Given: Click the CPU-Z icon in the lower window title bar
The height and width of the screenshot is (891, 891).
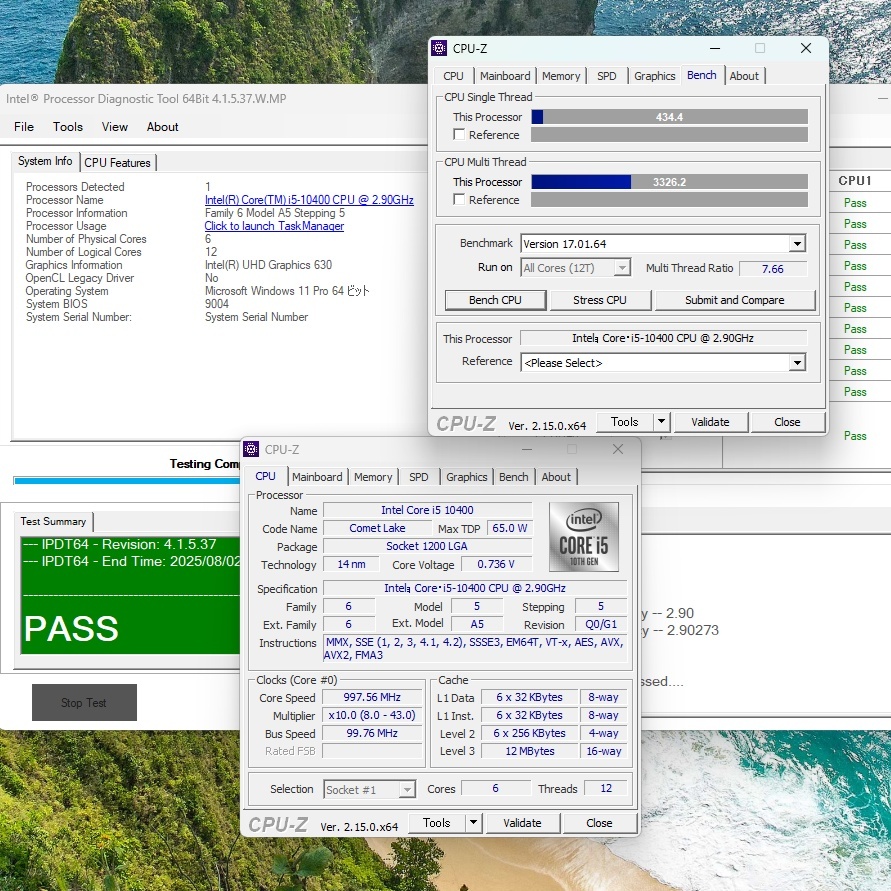Looking at the screenshot, I should tap(252, 450).
